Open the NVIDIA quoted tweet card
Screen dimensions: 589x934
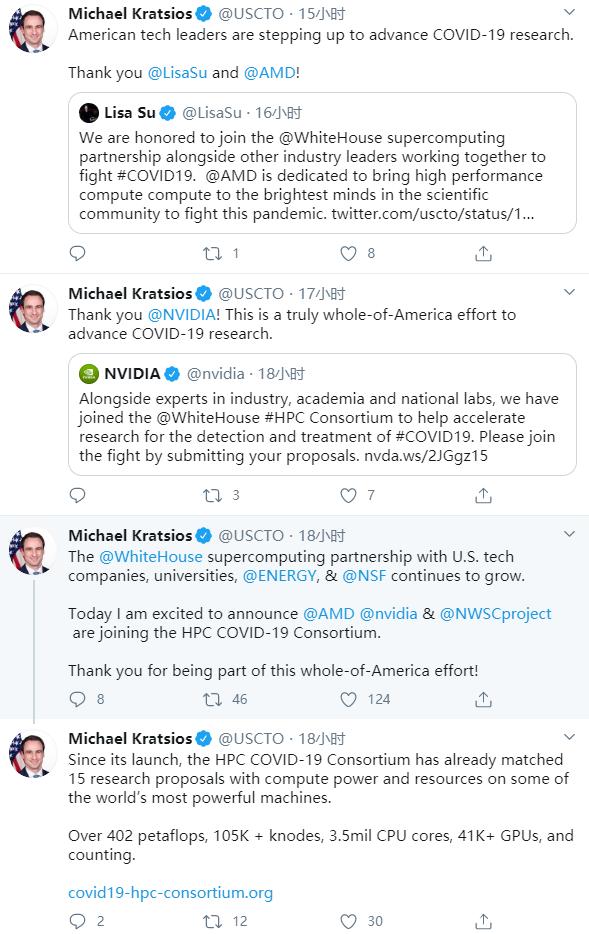coord(322,415)
